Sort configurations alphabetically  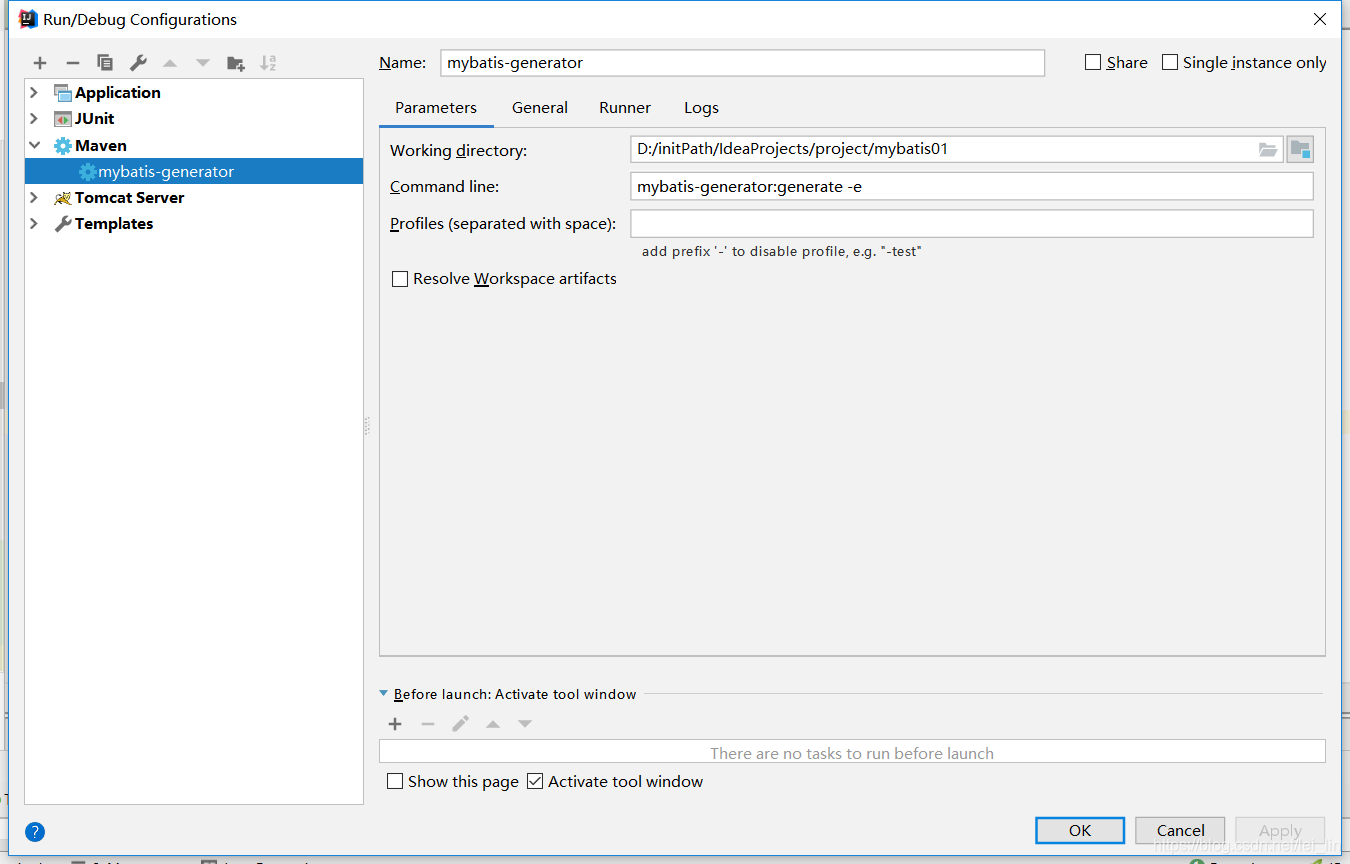tap(268, 63)
